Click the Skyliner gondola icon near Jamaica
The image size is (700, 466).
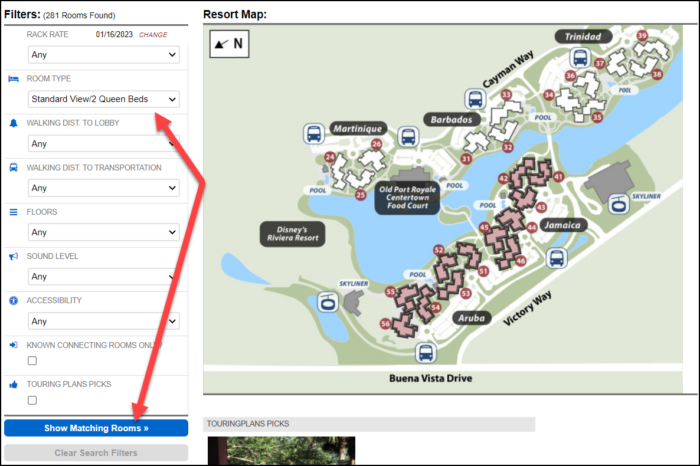click(x=619, y=204)
